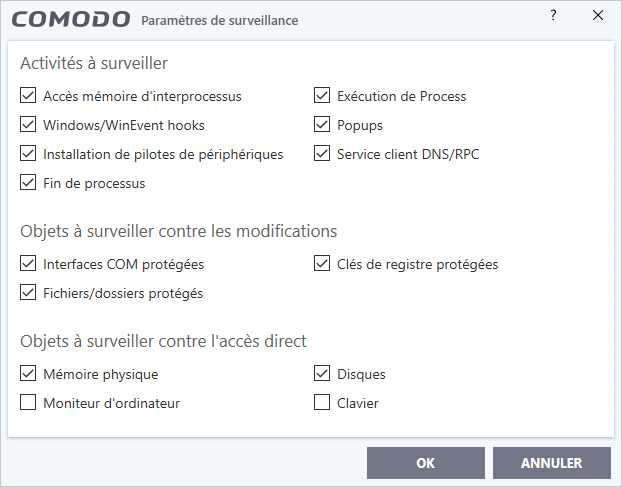
Task: Disable Clés de registre protégées
Action: point(322,264)
